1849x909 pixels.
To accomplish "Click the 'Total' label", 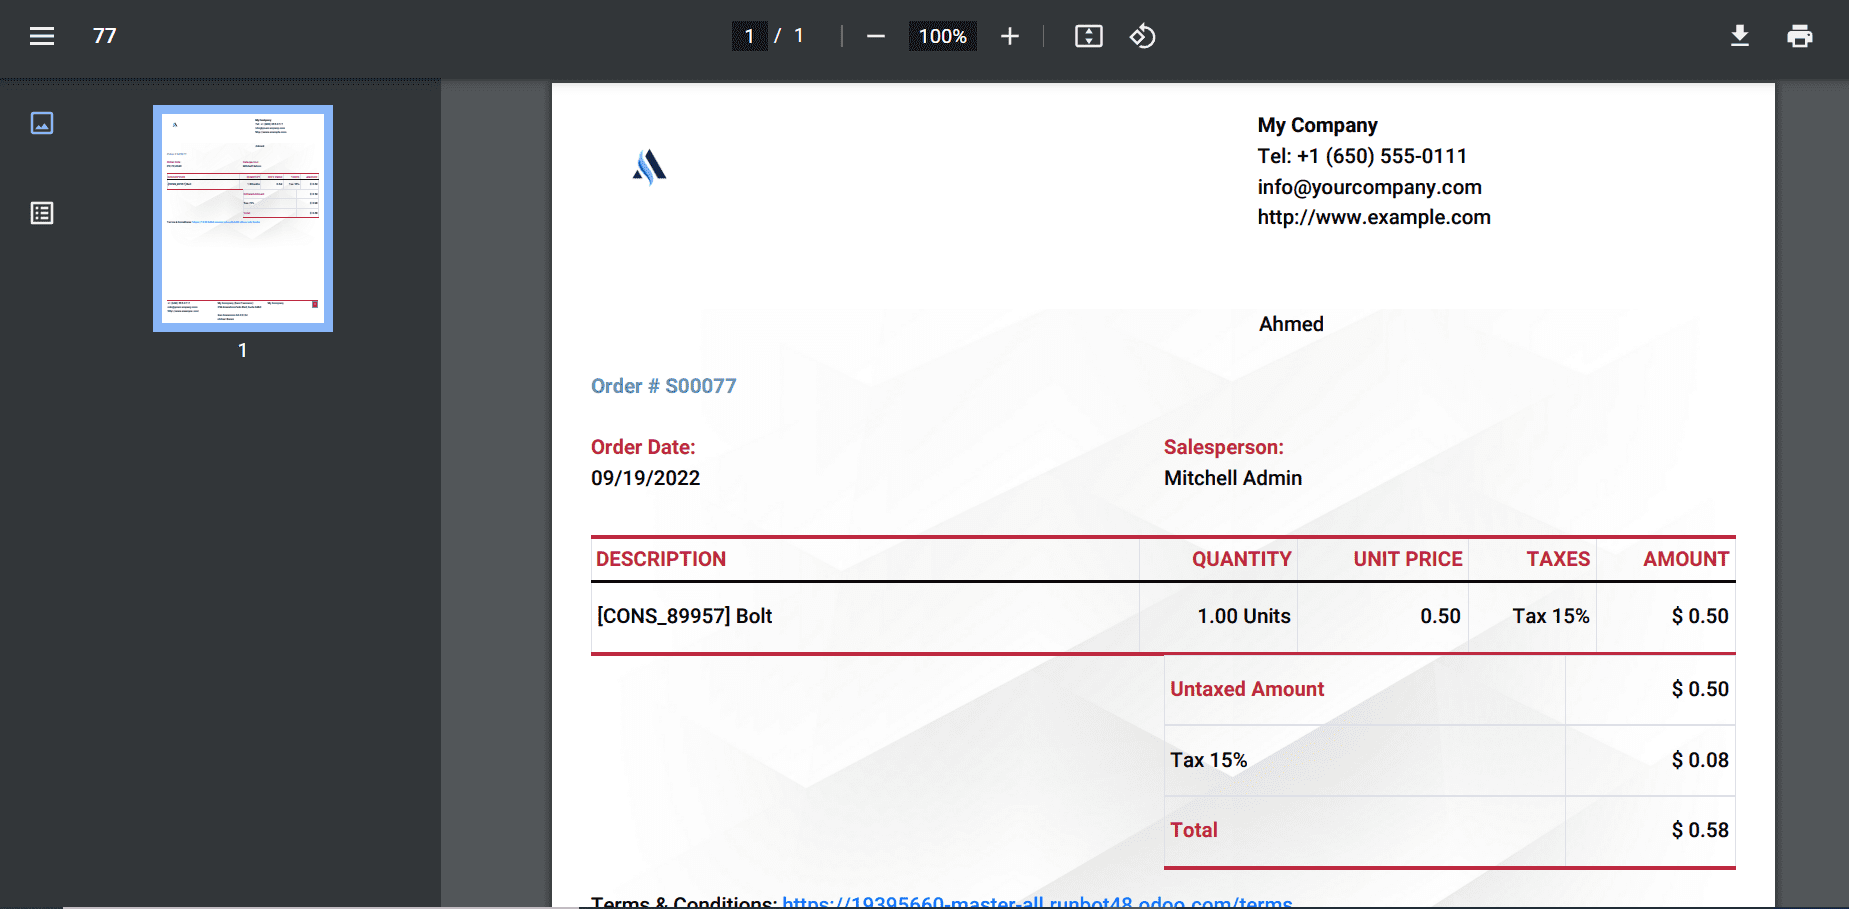I will tap(1194, 830).
